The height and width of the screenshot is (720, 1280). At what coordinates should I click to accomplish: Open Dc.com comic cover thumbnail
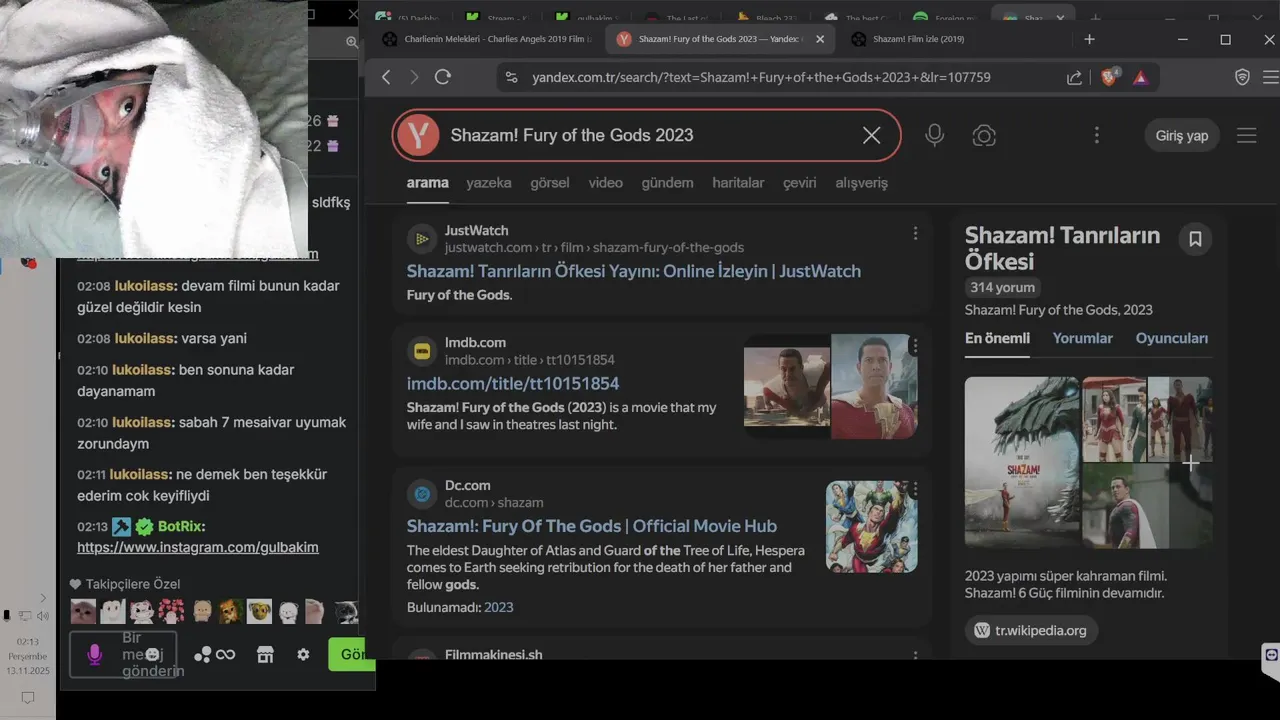(871, 527)
